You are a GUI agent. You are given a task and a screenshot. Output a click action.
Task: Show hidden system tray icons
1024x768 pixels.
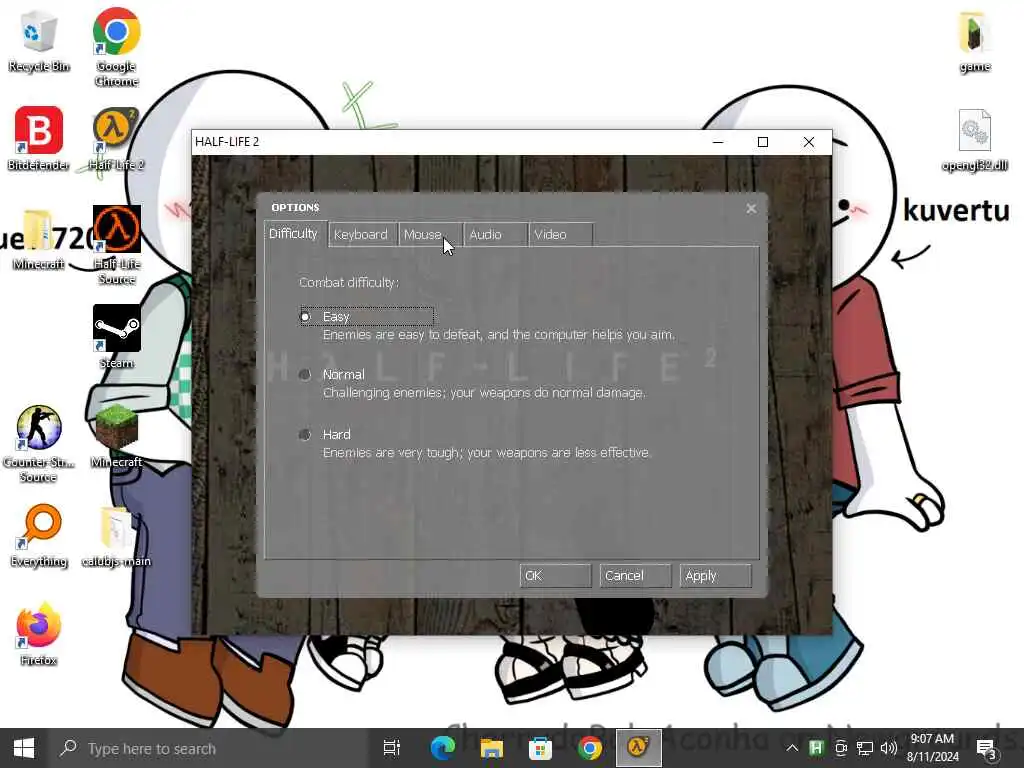[792, 748]
